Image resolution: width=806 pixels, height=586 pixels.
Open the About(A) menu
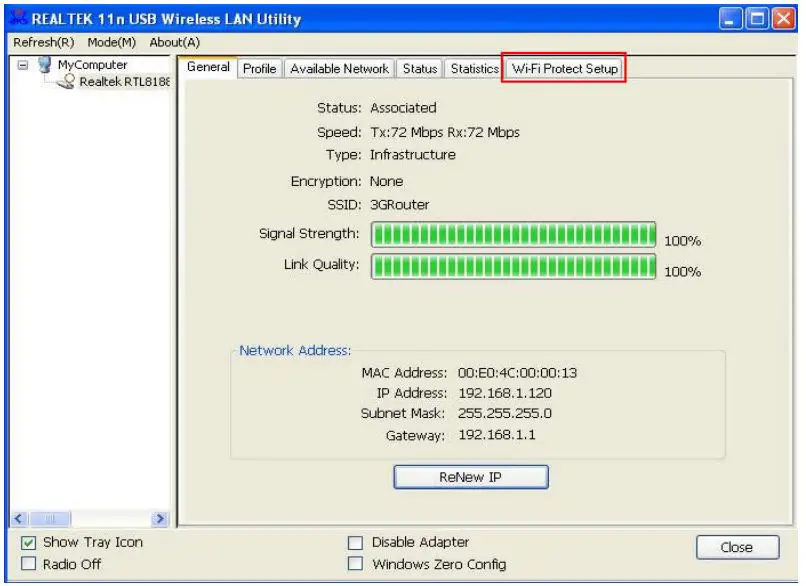click(x=175, y=42)
